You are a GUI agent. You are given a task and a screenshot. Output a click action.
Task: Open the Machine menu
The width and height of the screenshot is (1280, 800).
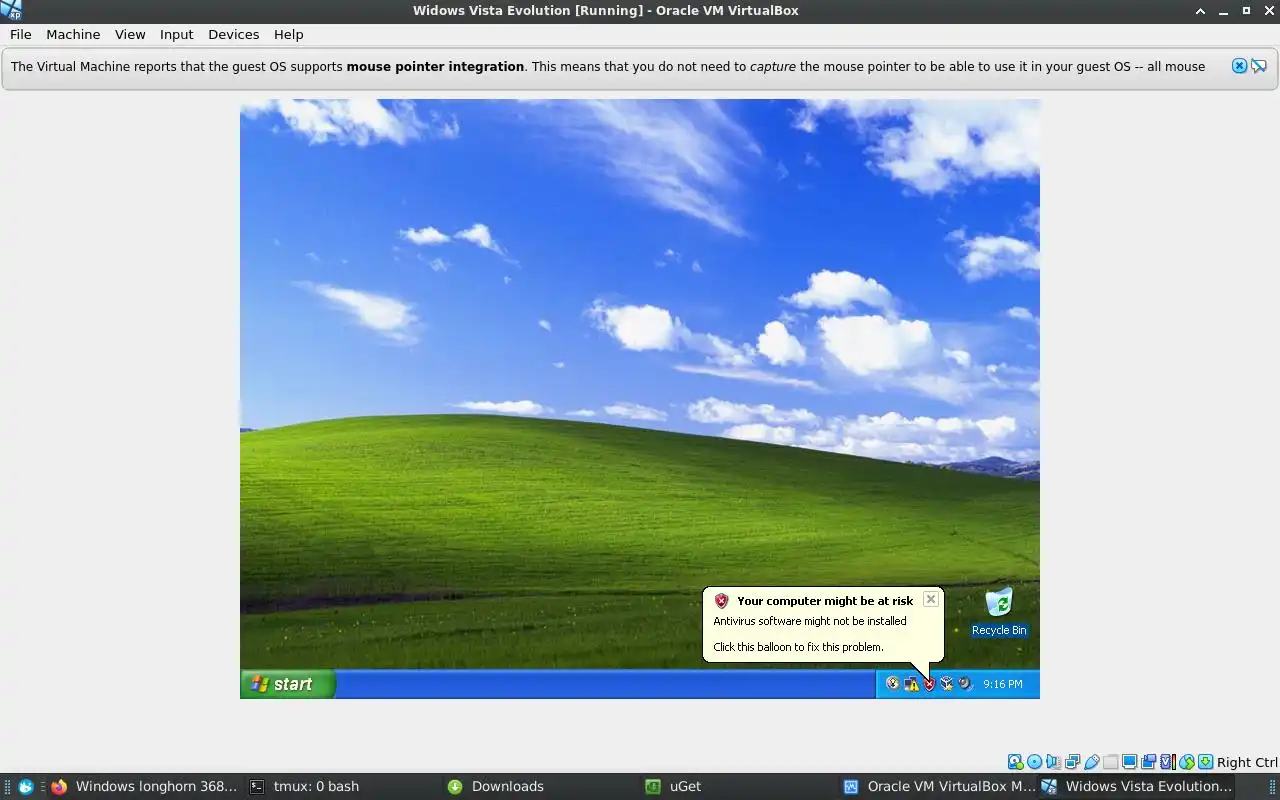[73, 34]
